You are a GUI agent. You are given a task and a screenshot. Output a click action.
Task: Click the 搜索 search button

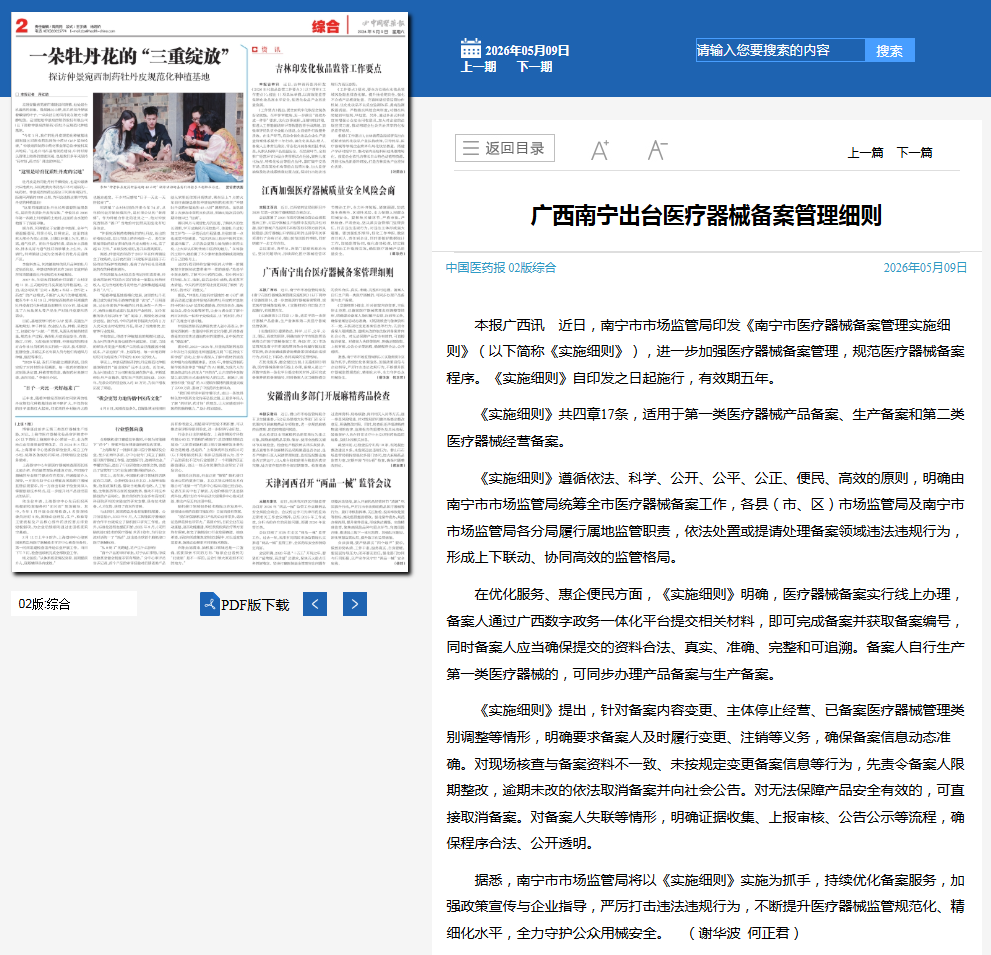pyautogui.click(x=889, y=51)
